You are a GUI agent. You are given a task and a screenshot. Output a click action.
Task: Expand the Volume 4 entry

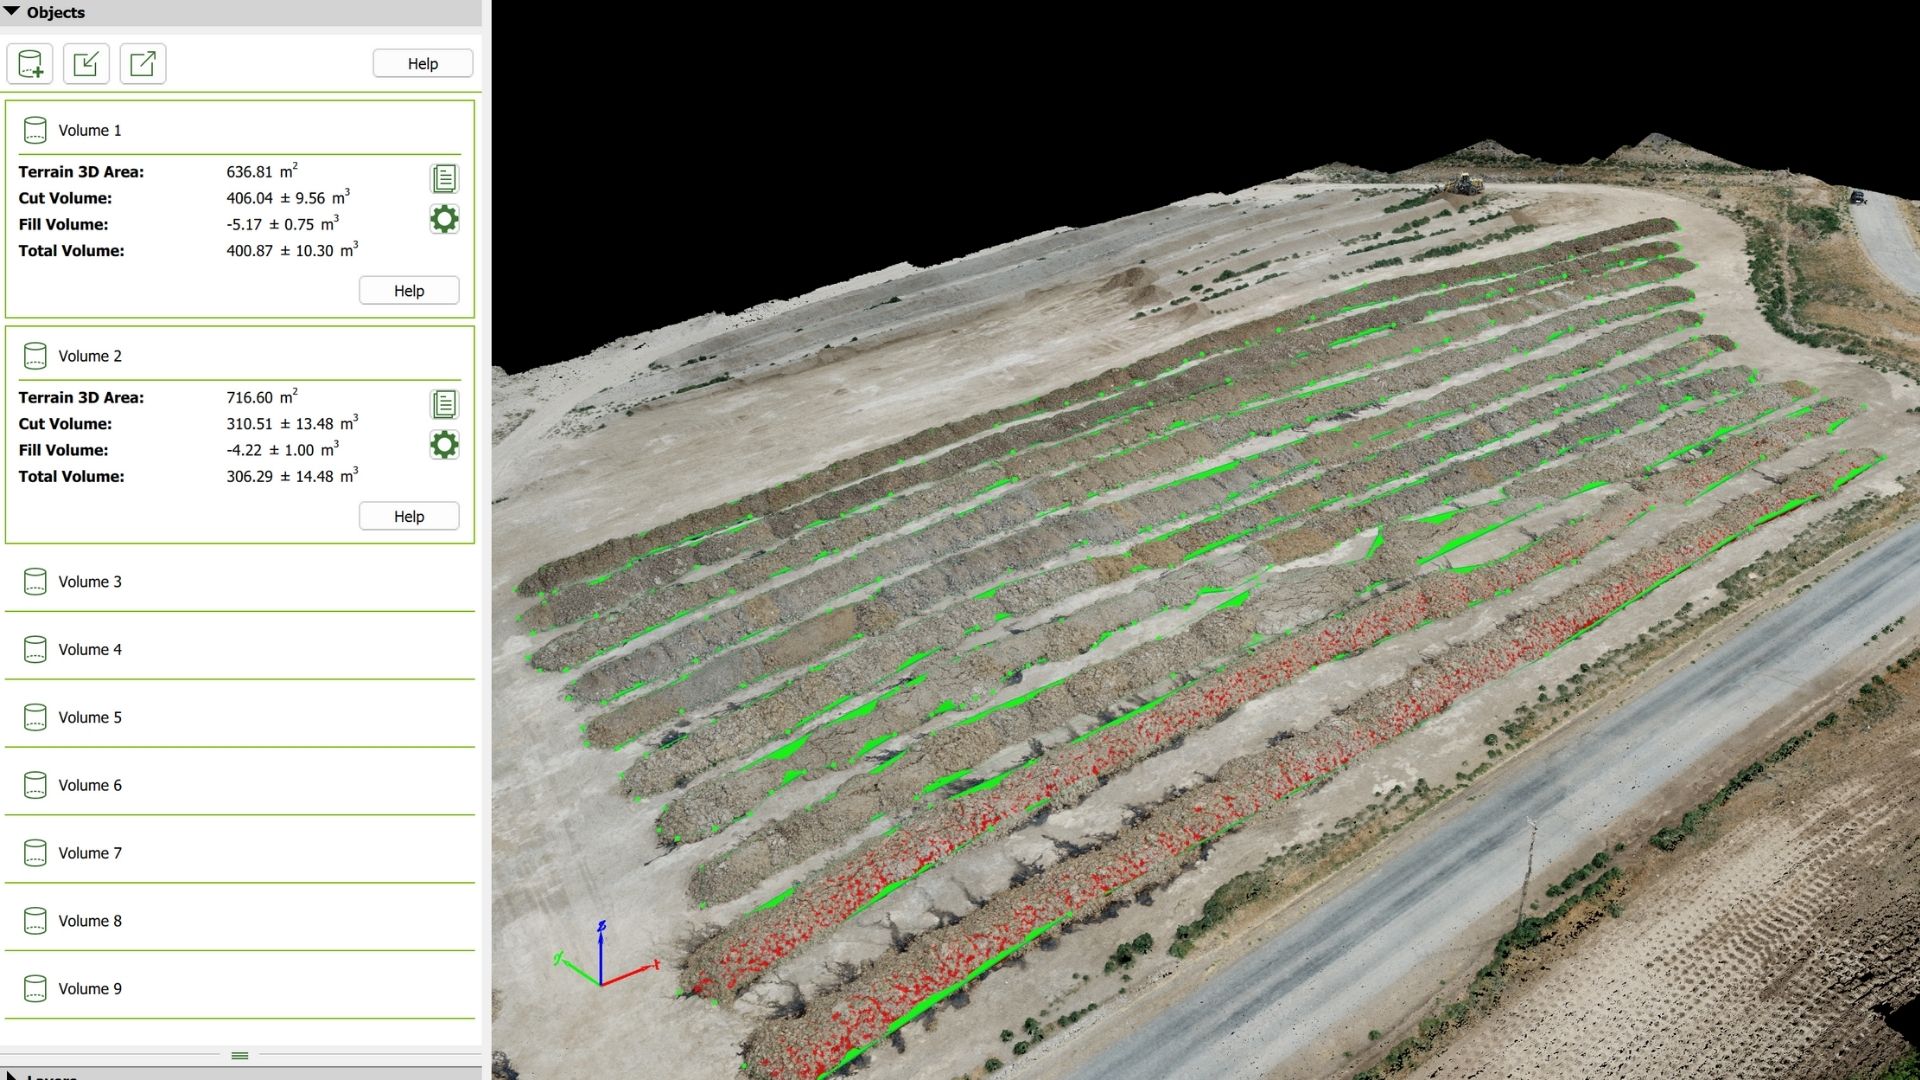pyautogui.click(x=90, y=650)
